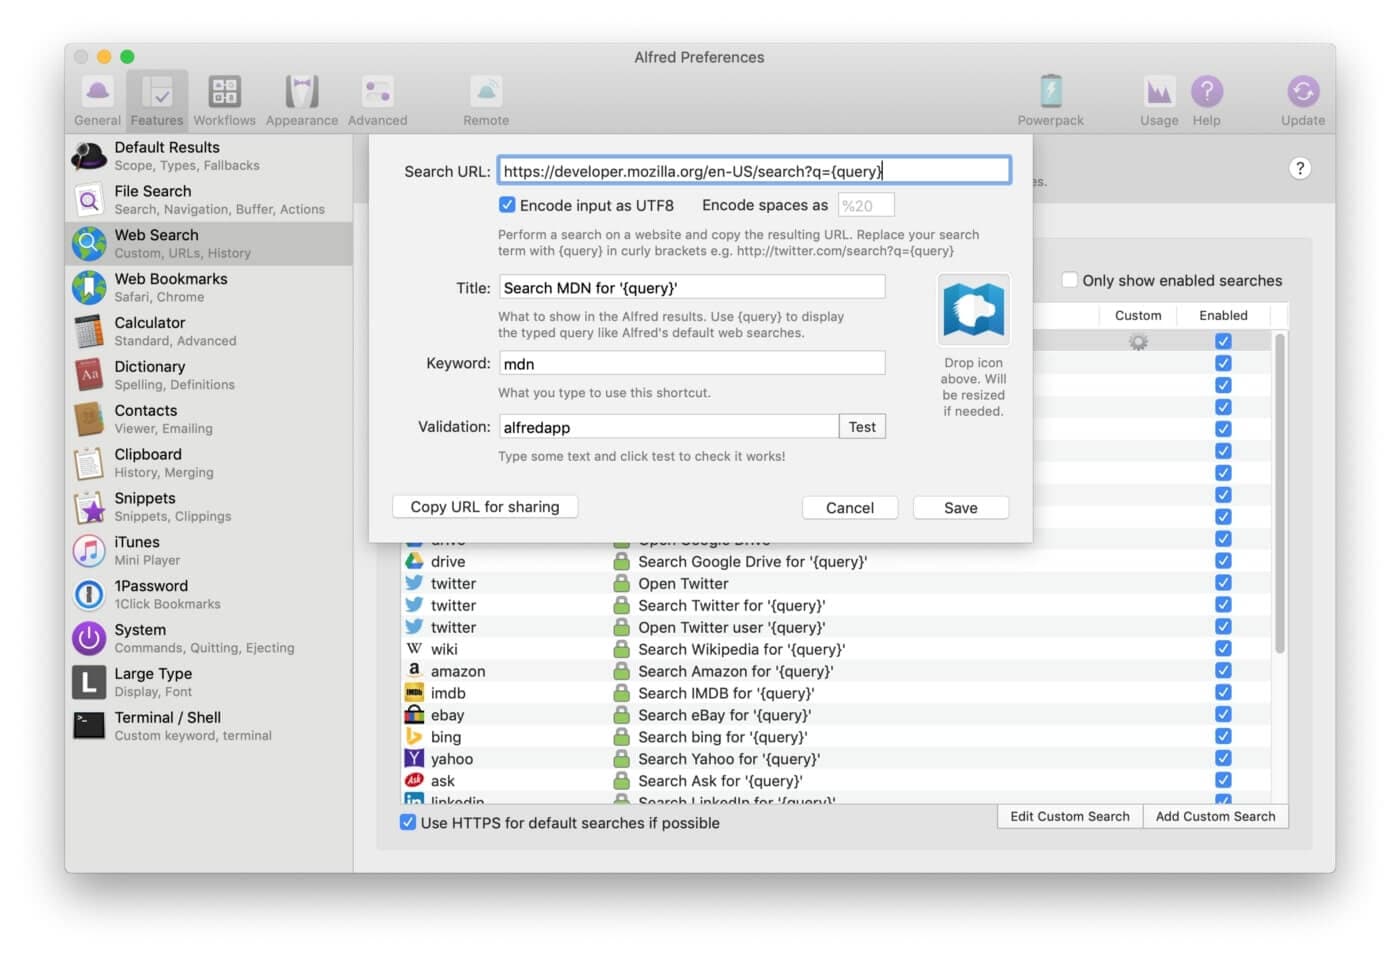The height and width of the screenshot is (958, 1400).
Task: Click the Validation text field
Action: (x=669, y=427)
